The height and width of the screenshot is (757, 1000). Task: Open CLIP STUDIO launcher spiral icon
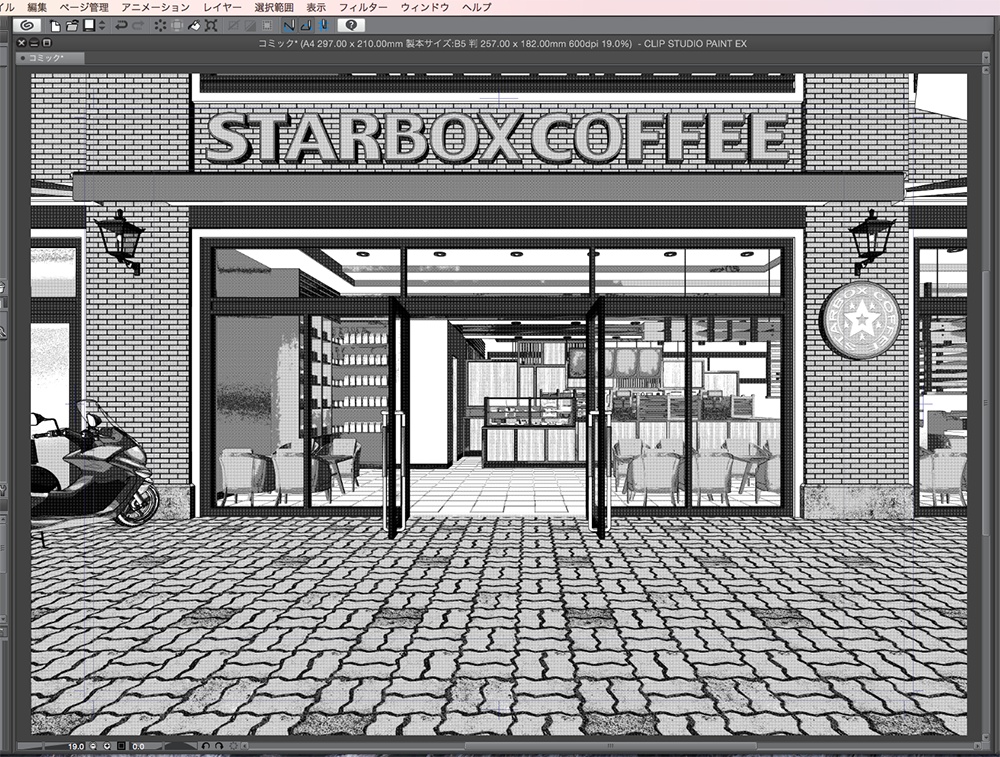pyautogui.click(x=27, y=25)
